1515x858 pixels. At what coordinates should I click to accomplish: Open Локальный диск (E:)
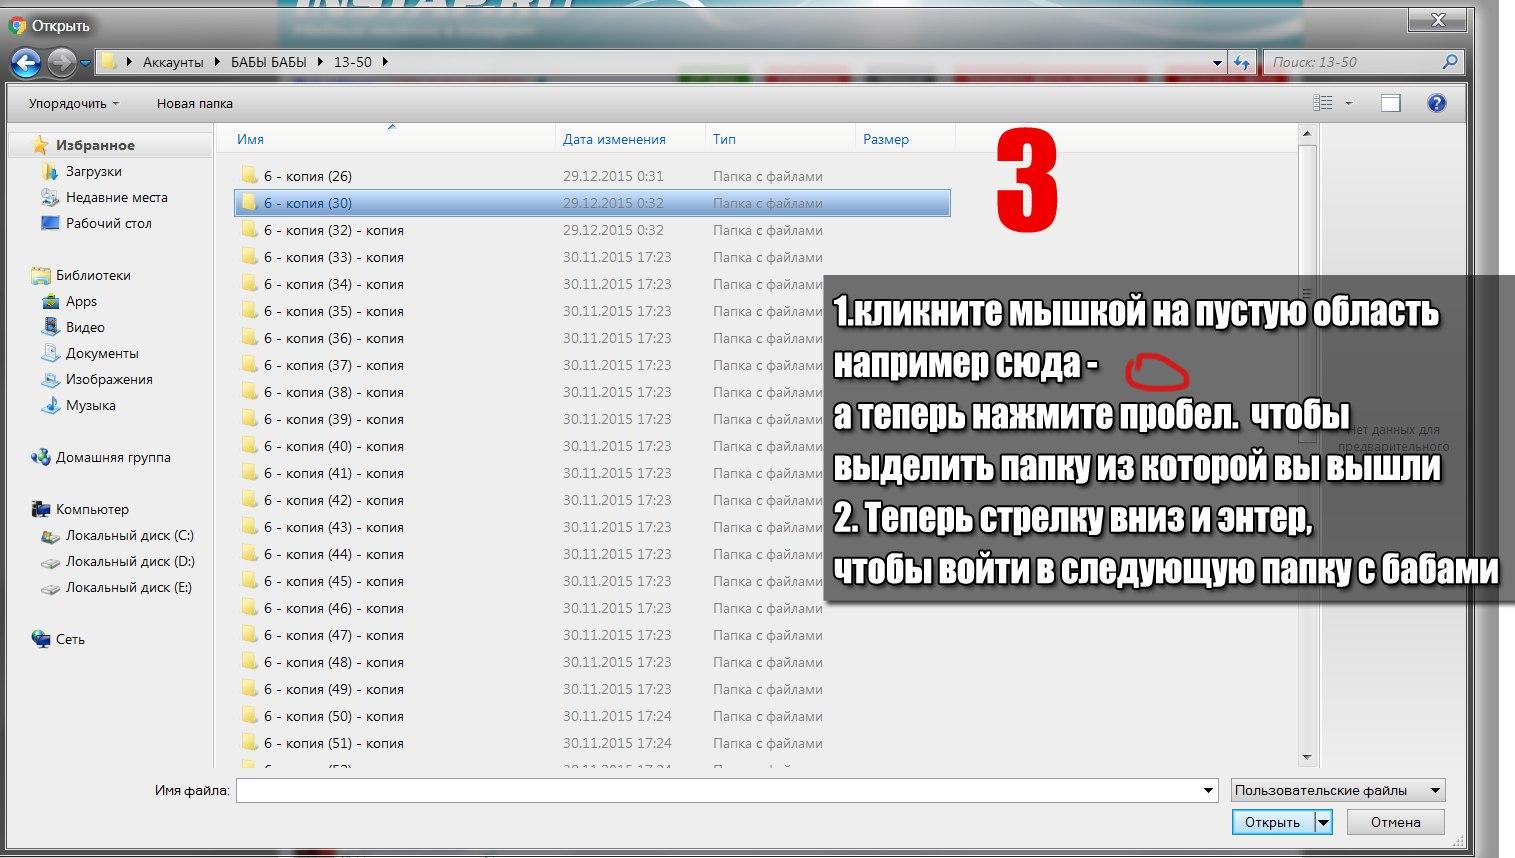128,587
